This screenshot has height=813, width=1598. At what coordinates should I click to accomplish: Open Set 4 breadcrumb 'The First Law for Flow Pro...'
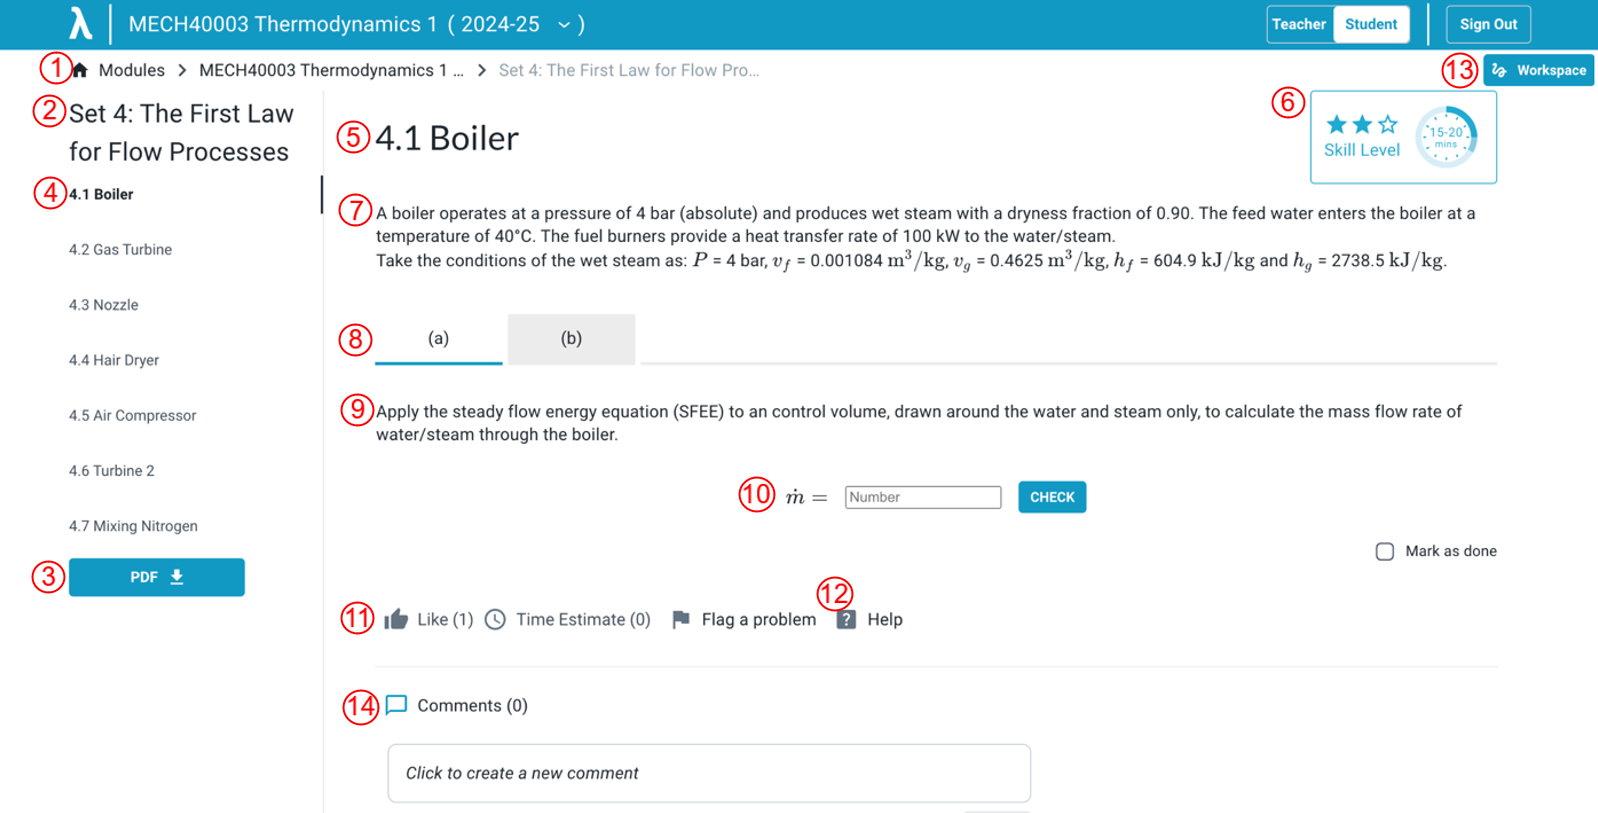tap(629, 69)
